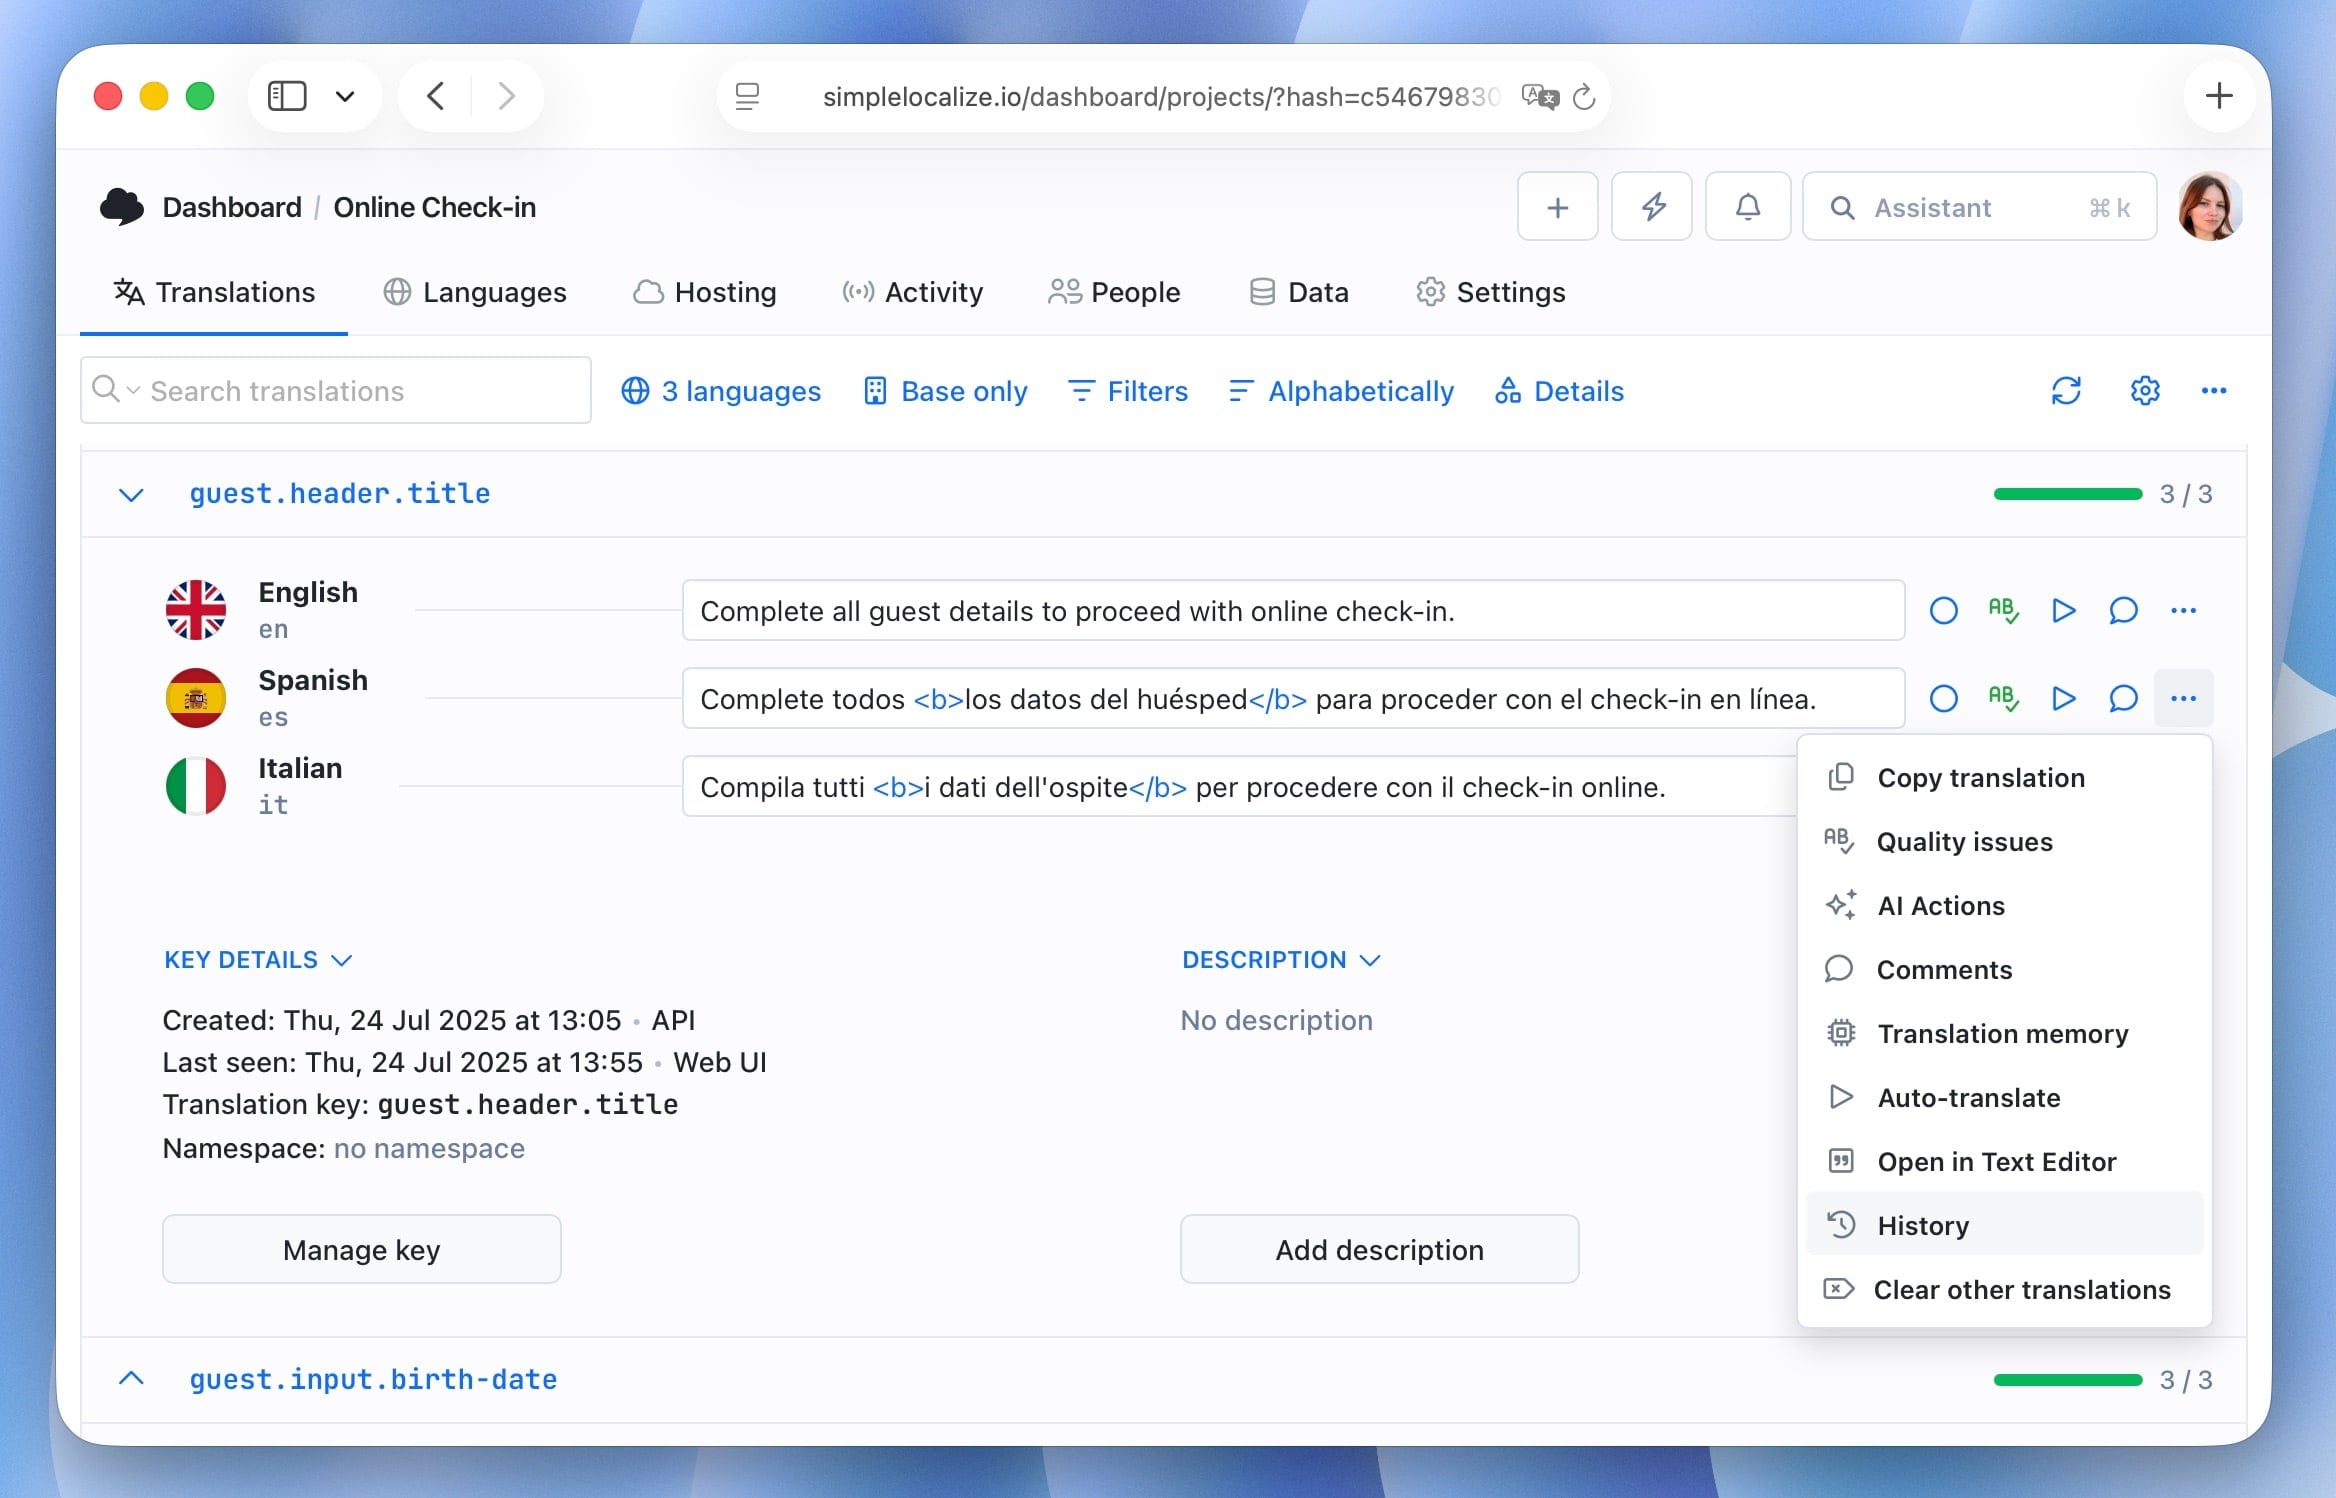
Task: Click the Add description button
Action: click(1379, 1250)
